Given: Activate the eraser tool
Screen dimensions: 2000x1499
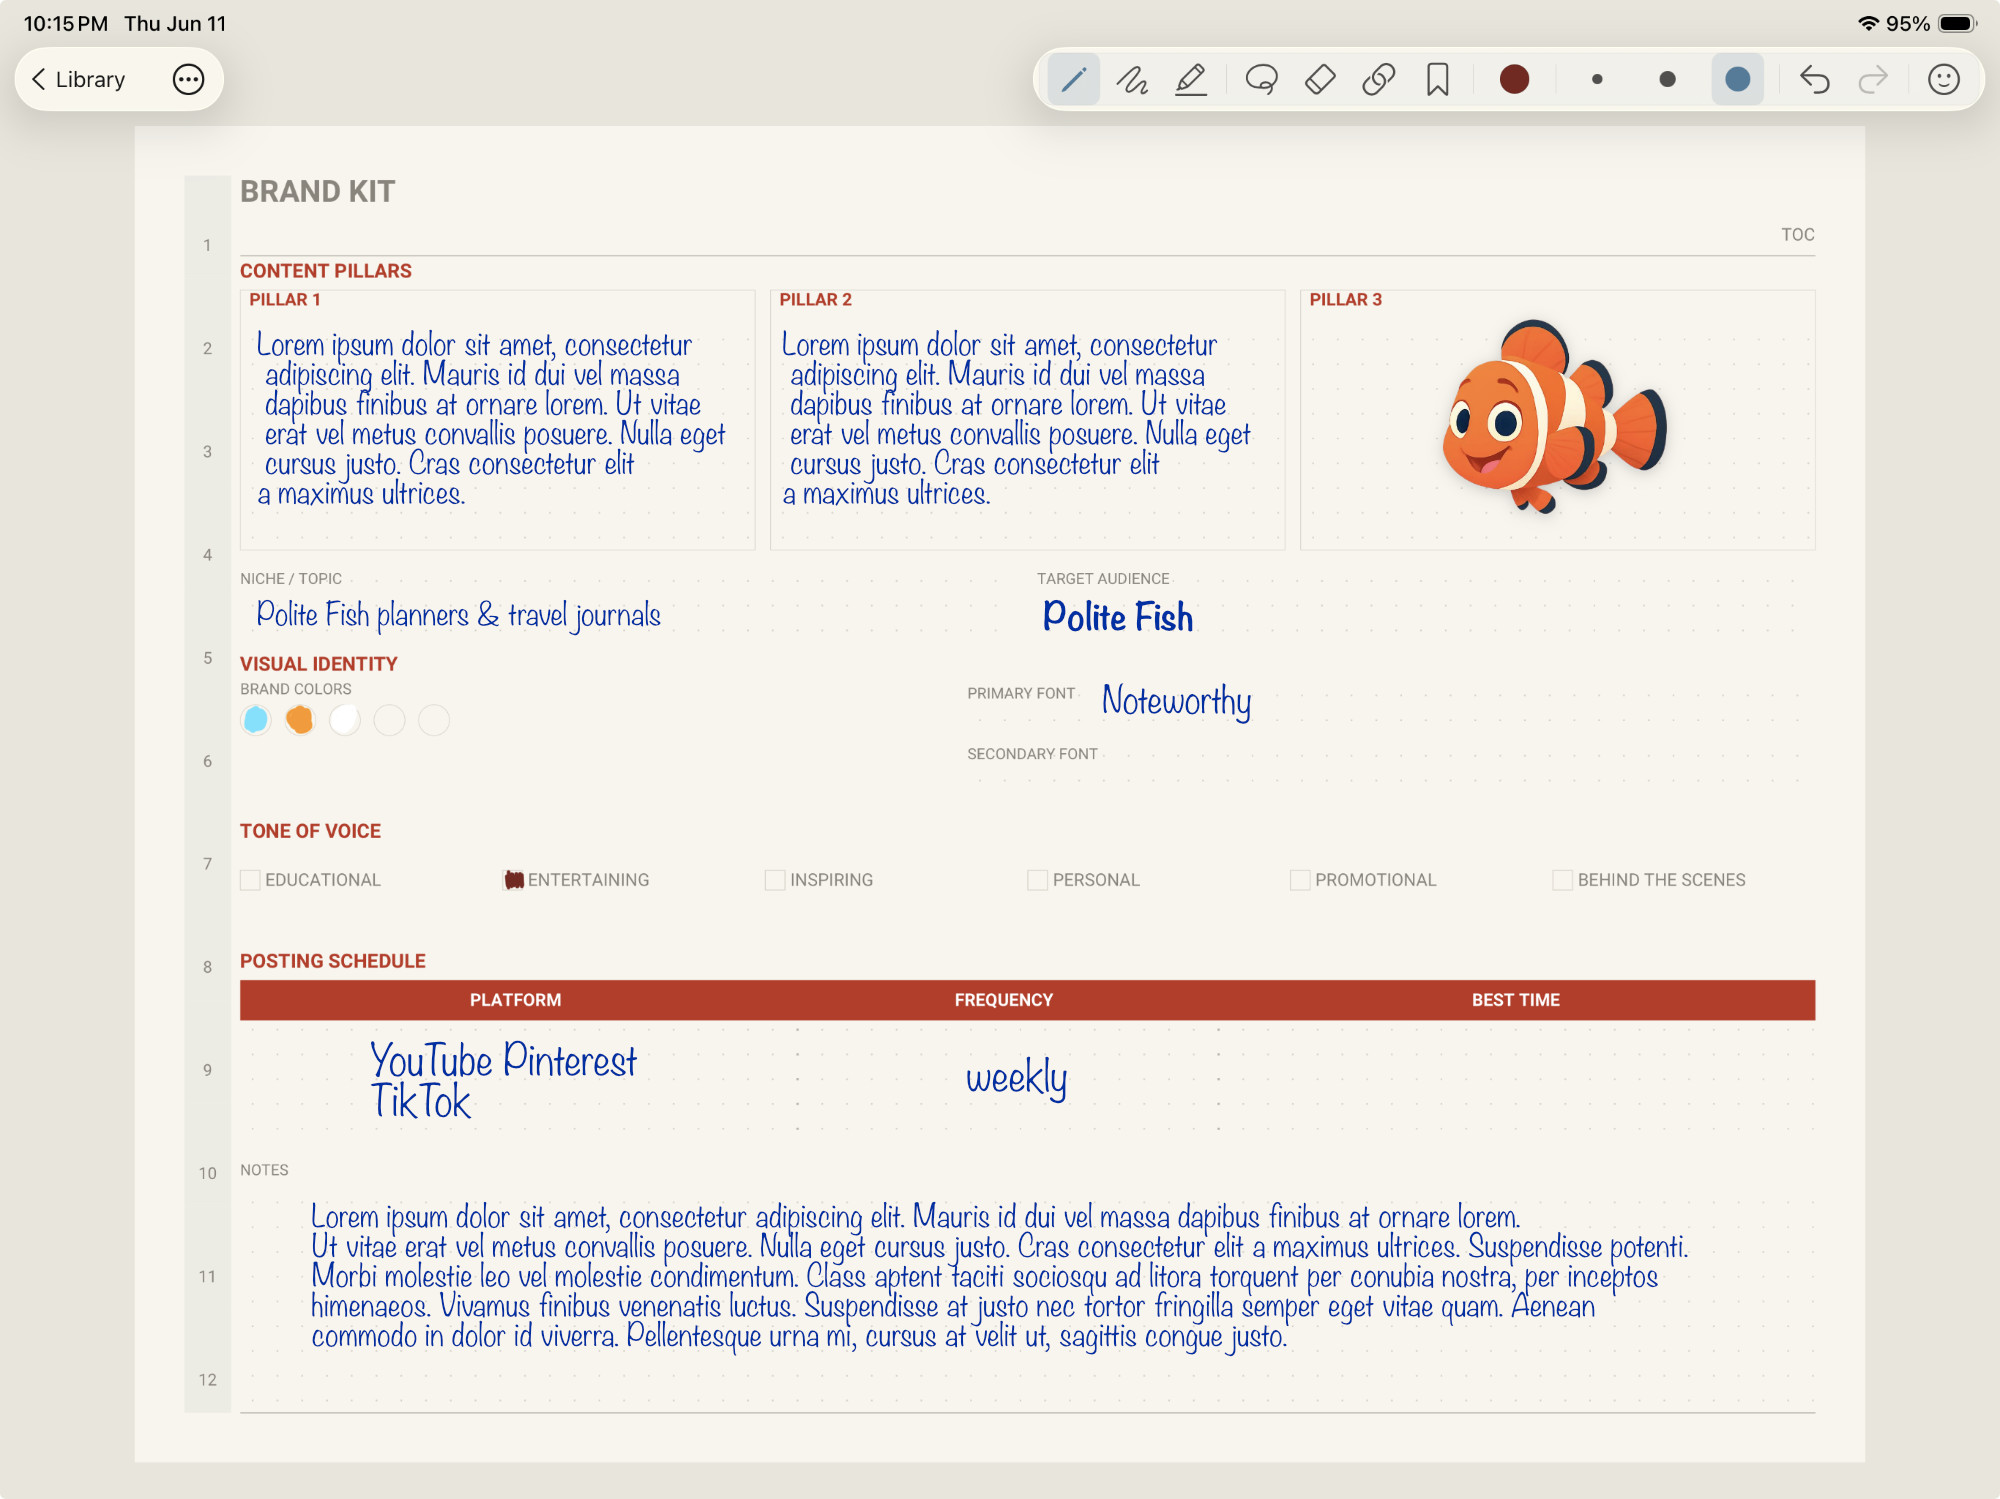Looking at the screenshot, I should click(x=1320, y=79).
